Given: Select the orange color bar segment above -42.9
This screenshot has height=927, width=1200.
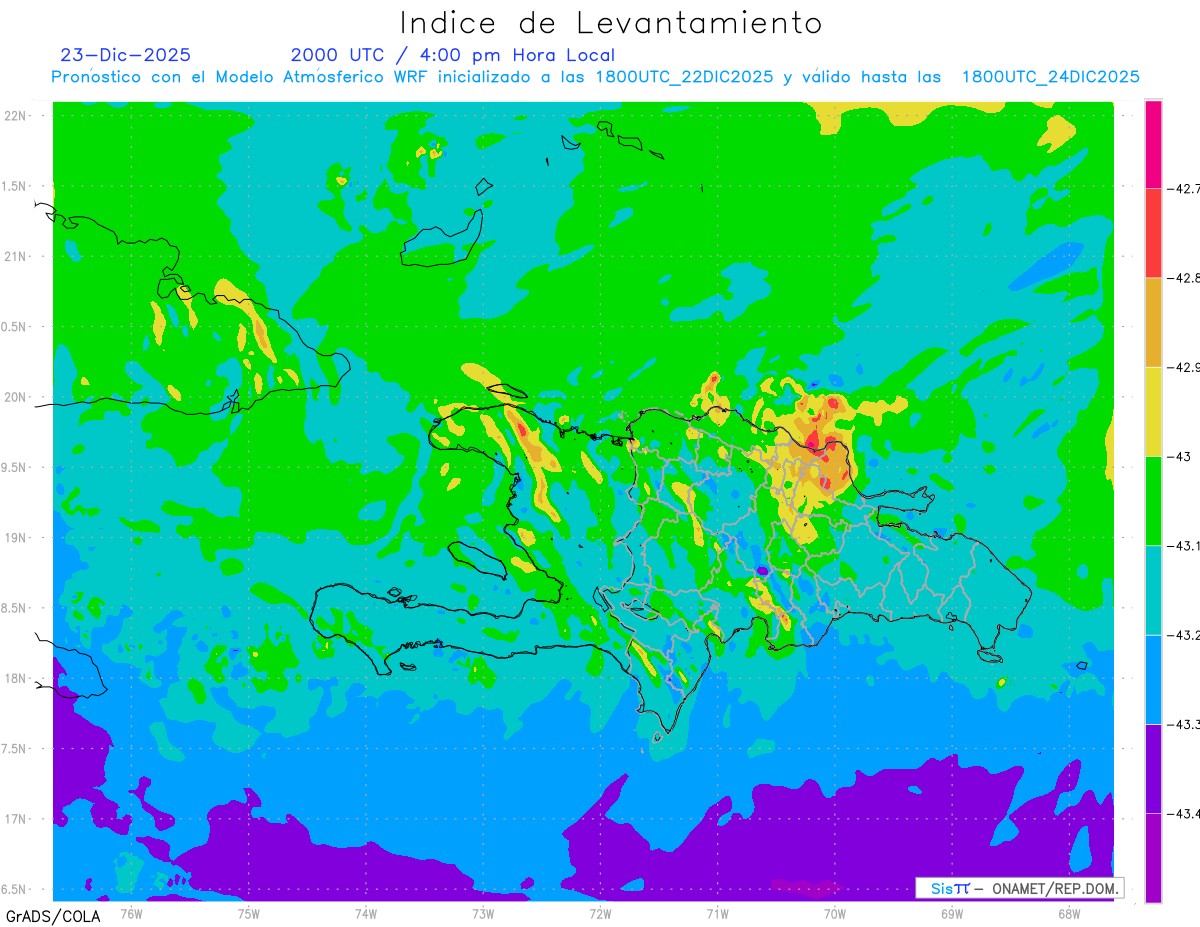Looking at the screenshot, I should (1153, 322).
